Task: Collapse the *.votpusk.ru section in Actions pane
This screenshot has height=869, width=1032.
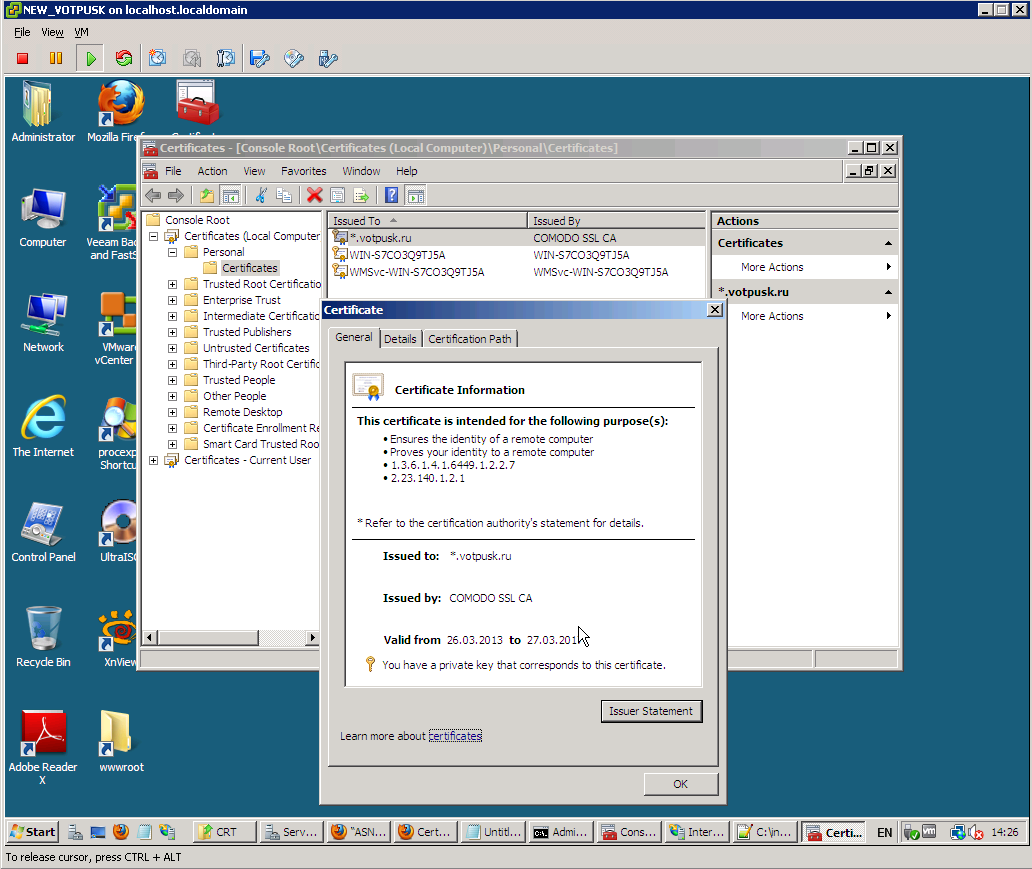Action: (888, 292)
